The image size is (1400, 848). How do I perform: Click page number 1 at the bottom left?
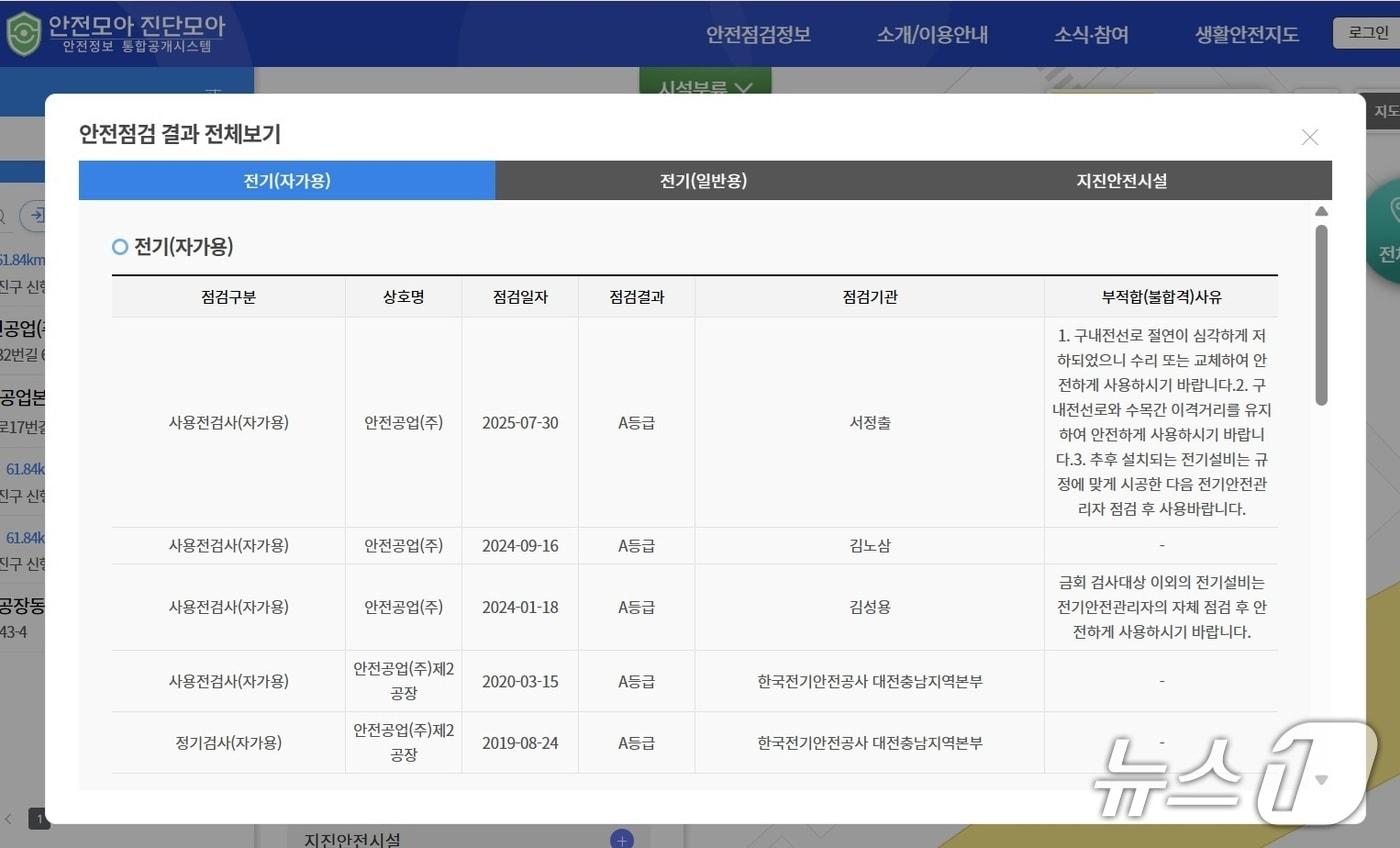pyautogui.click(x=39, y=818)
